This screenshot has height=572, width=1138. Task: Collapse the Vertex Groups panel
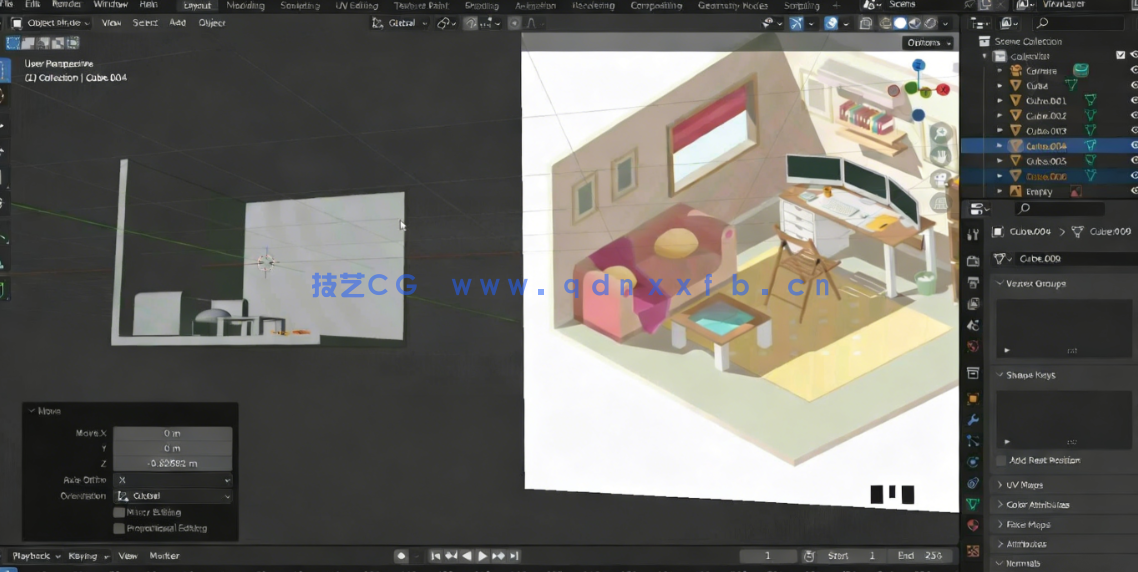1031,284
